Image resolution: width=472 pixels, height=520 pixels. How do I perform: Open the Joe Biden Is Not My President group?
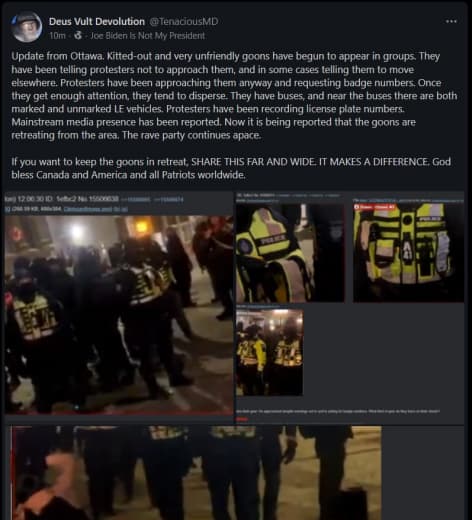[x=148, y=36]
